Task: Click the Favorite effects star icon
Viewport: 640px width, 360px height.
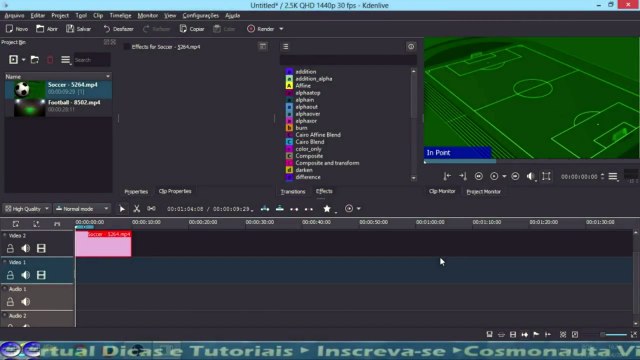Action: pos(327,209)
